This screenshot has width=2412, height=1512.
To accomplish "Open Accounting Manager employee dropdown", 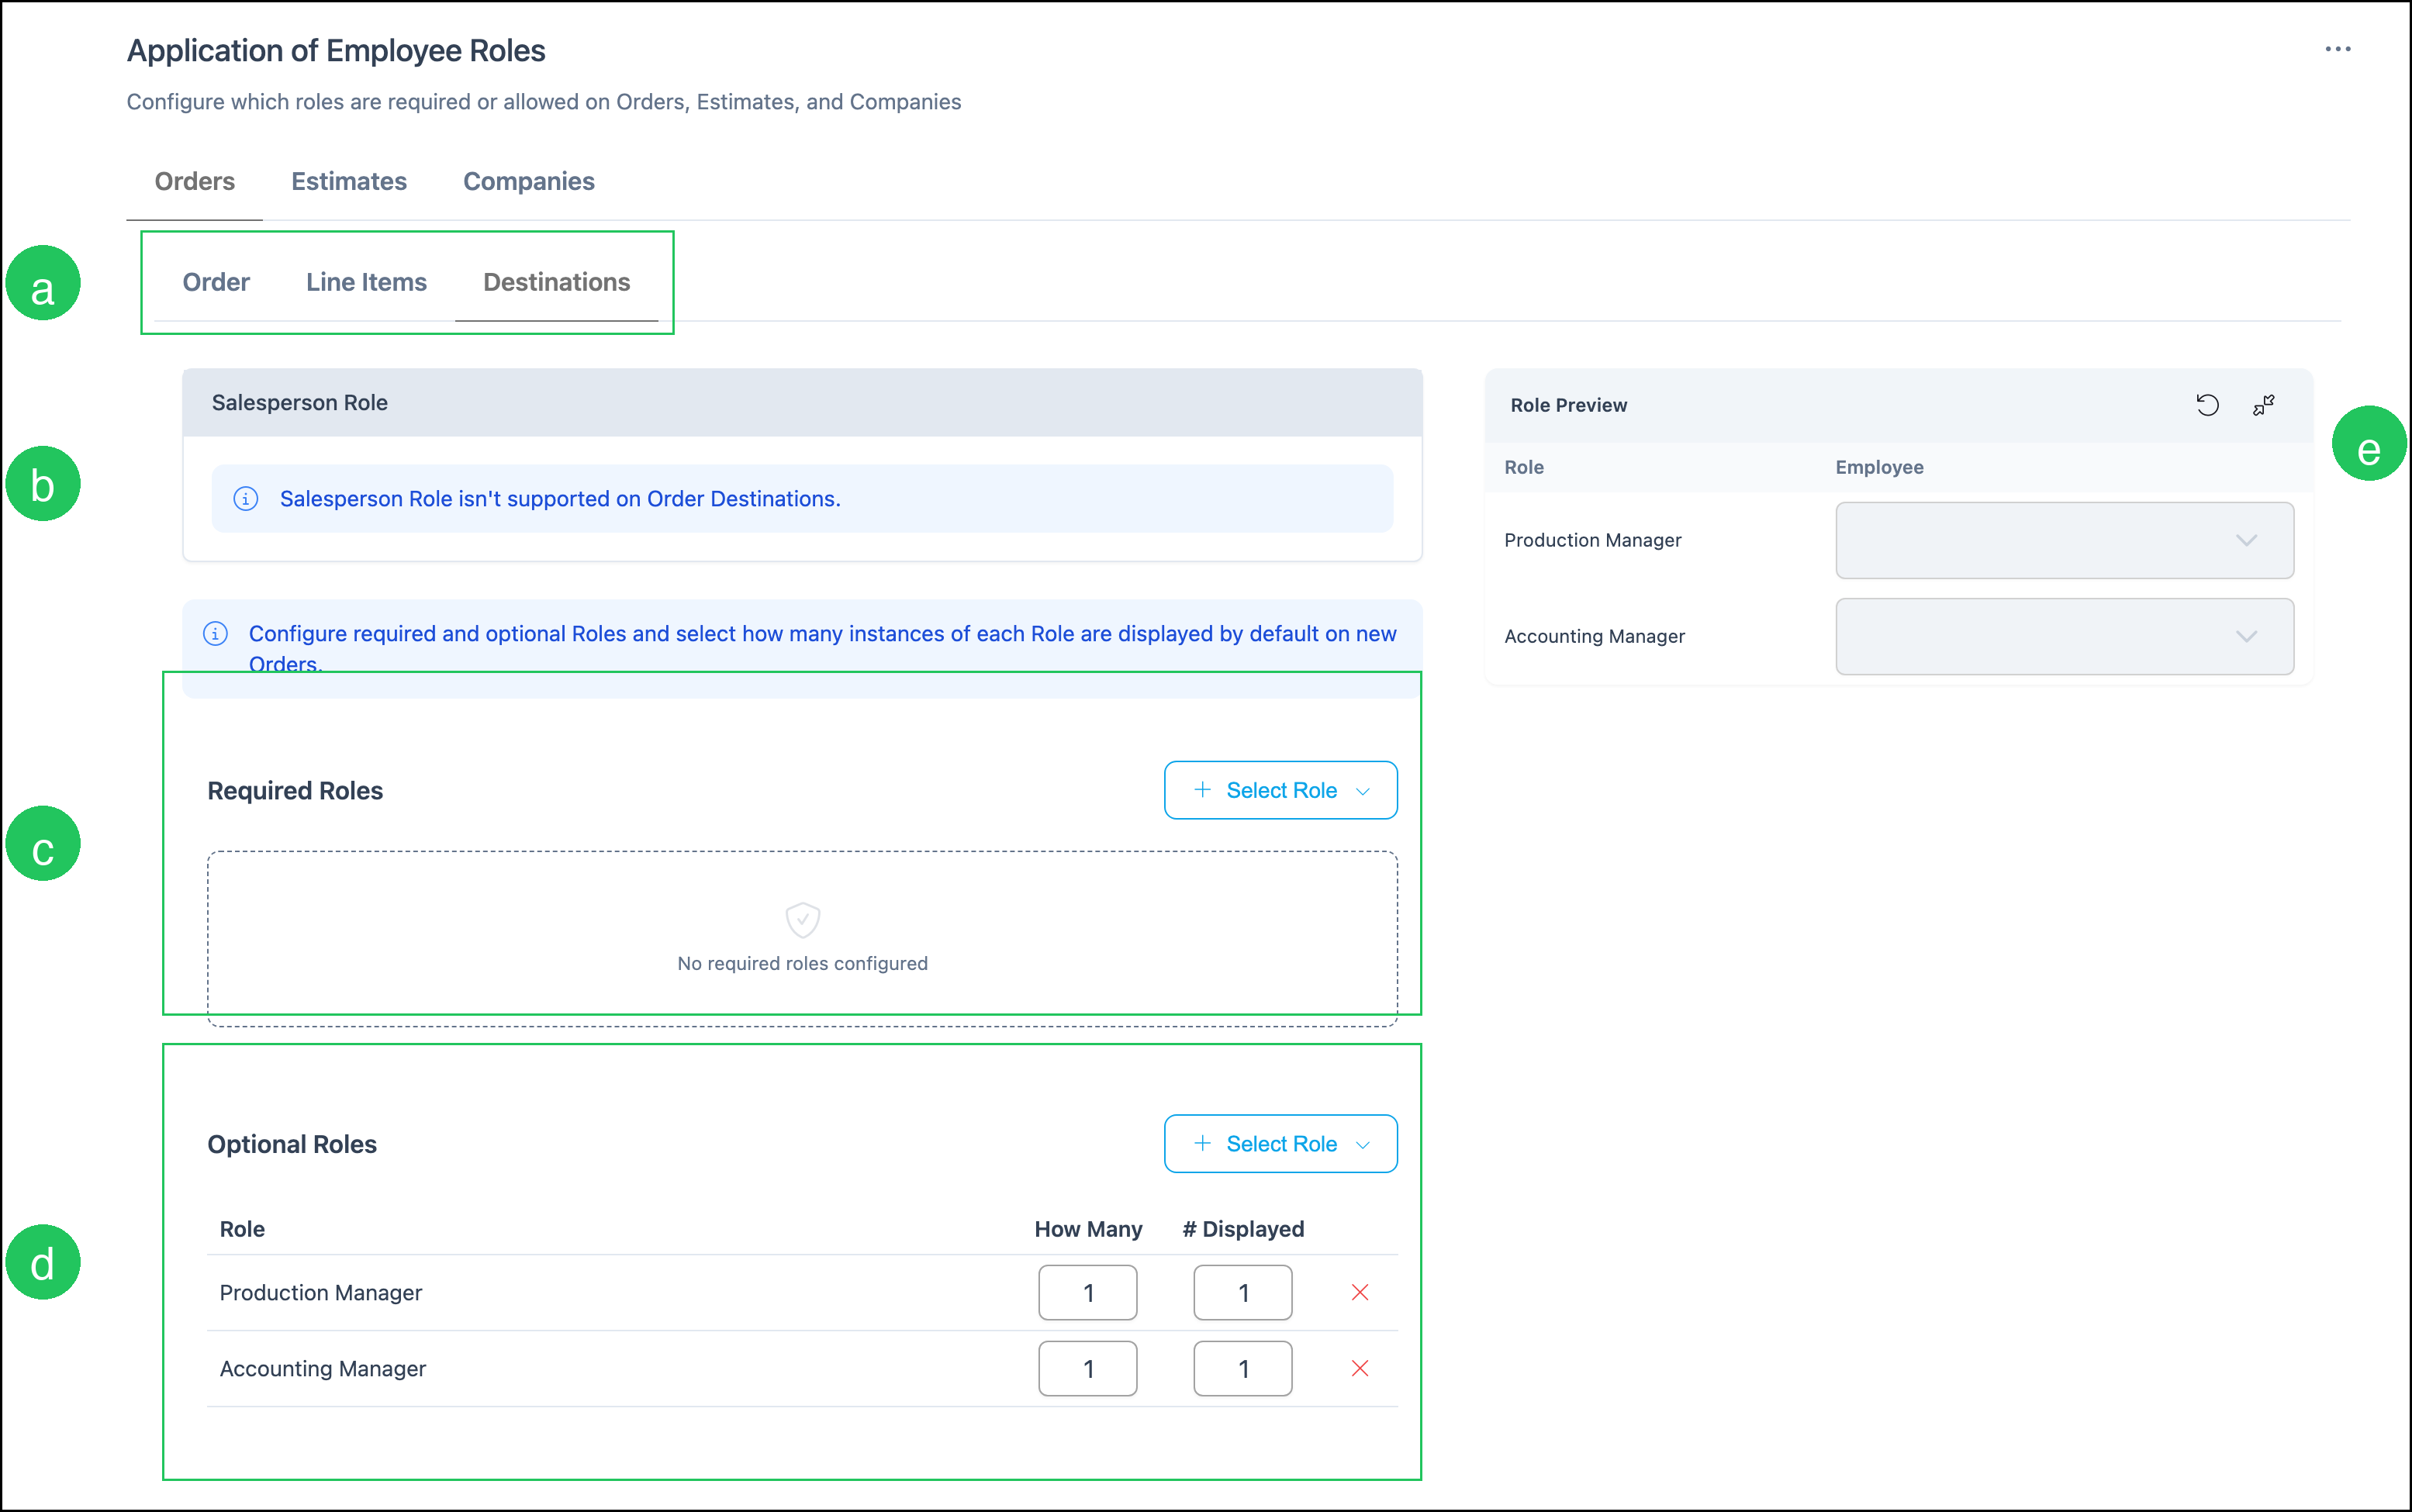I will click(x=2064, y=636).
